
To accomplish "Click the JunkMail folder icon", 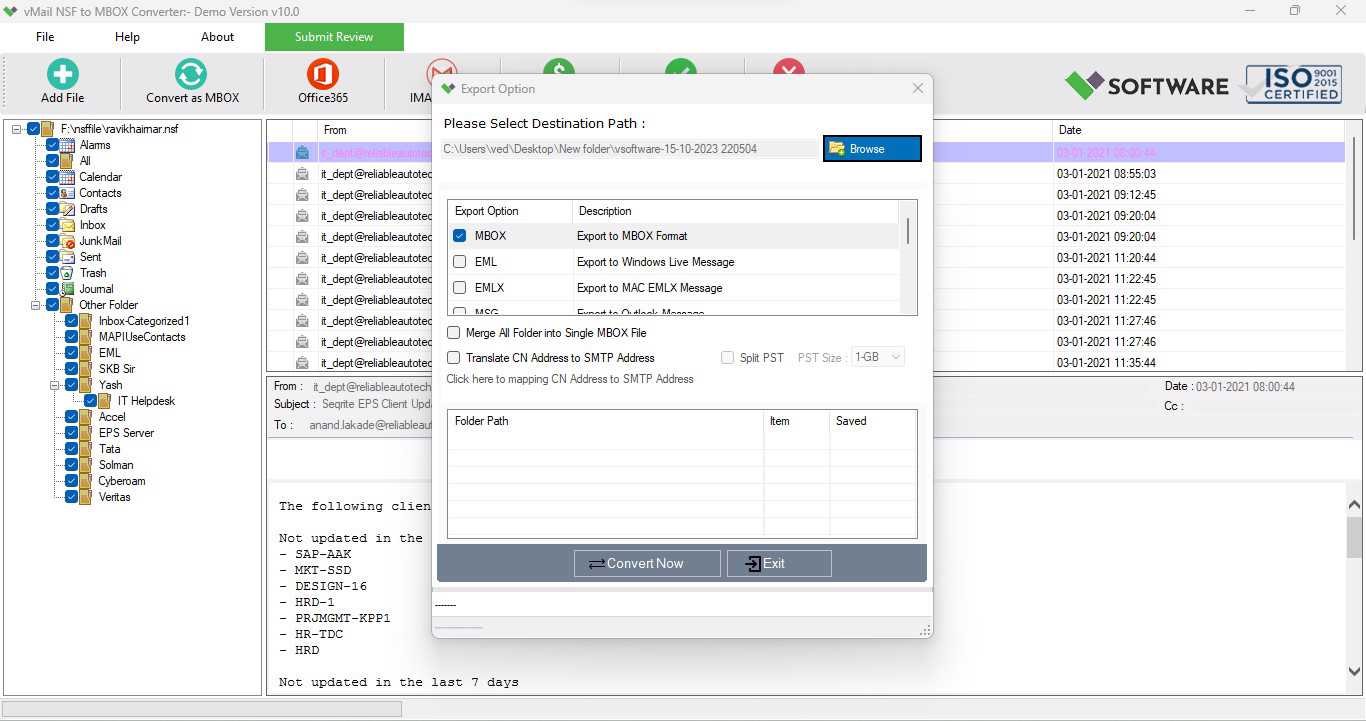I will pos(67,241).
